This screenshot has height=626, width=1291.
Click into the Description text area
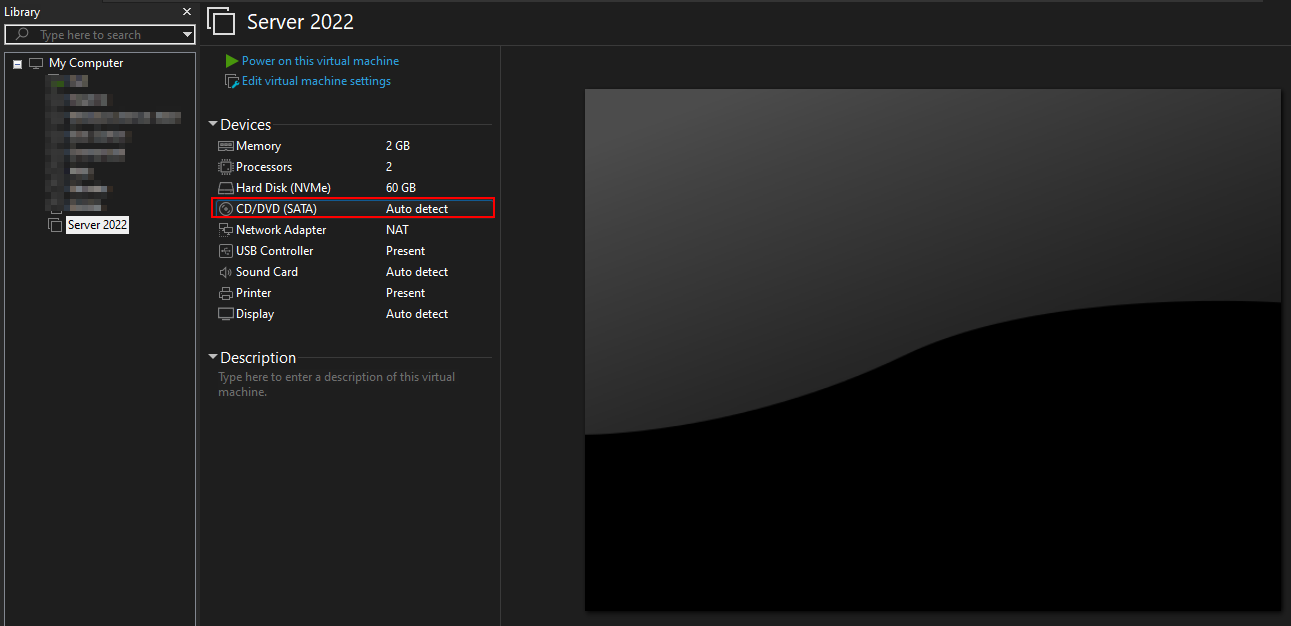337,385
